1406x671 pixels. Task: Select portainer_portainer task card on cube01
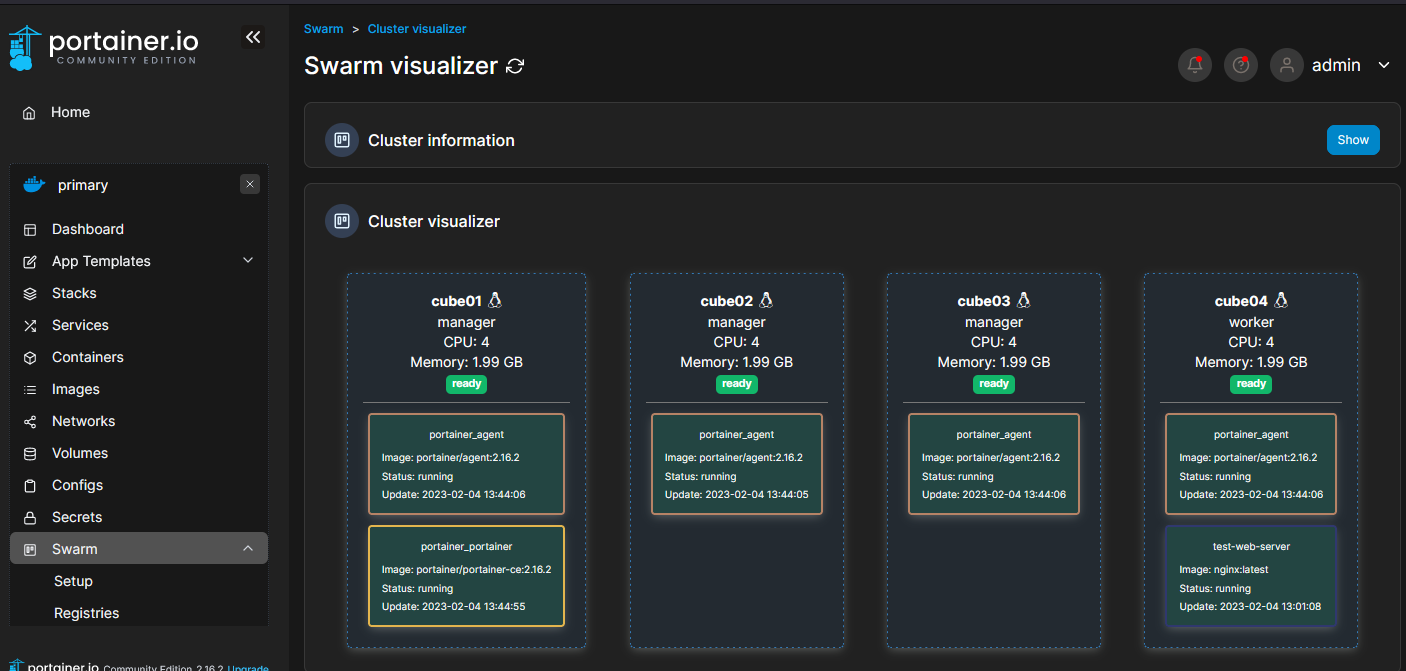(x=466, y=576)
